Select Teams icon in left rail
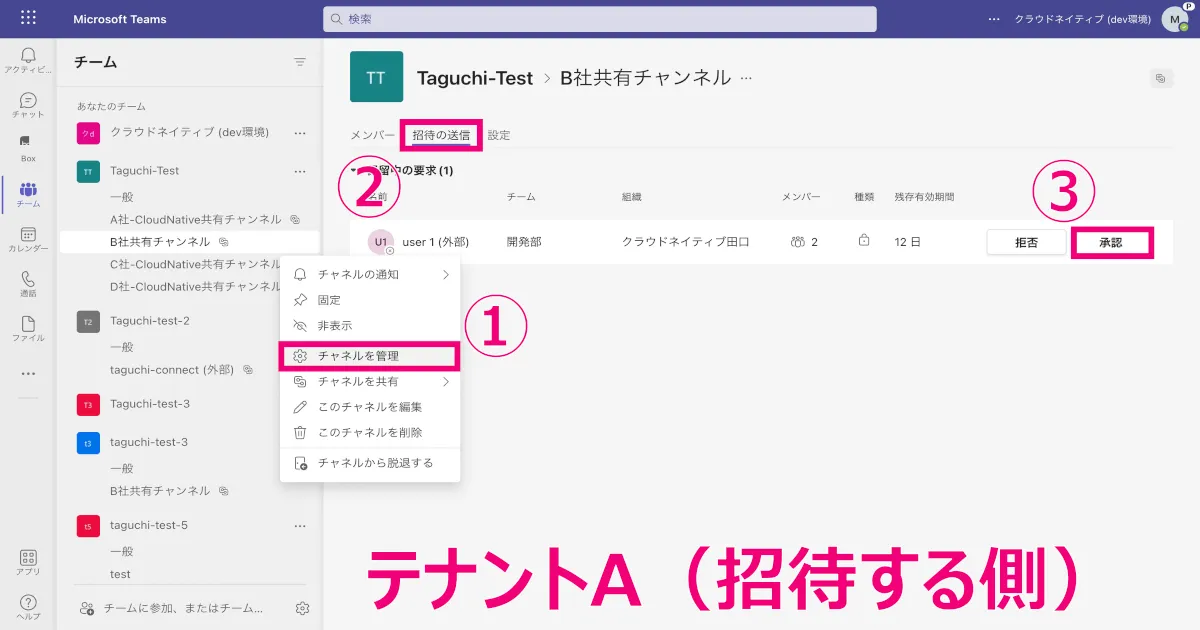 coord(28,194)
